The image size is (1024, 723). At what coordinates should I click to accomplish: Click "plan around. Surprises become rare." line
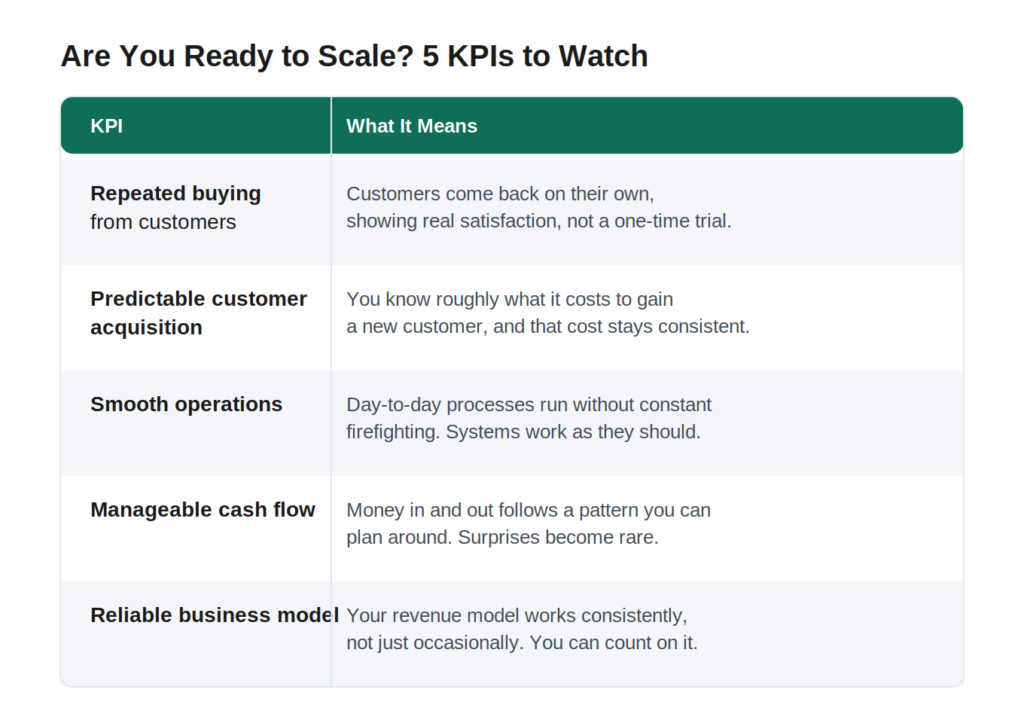[502, 538]
